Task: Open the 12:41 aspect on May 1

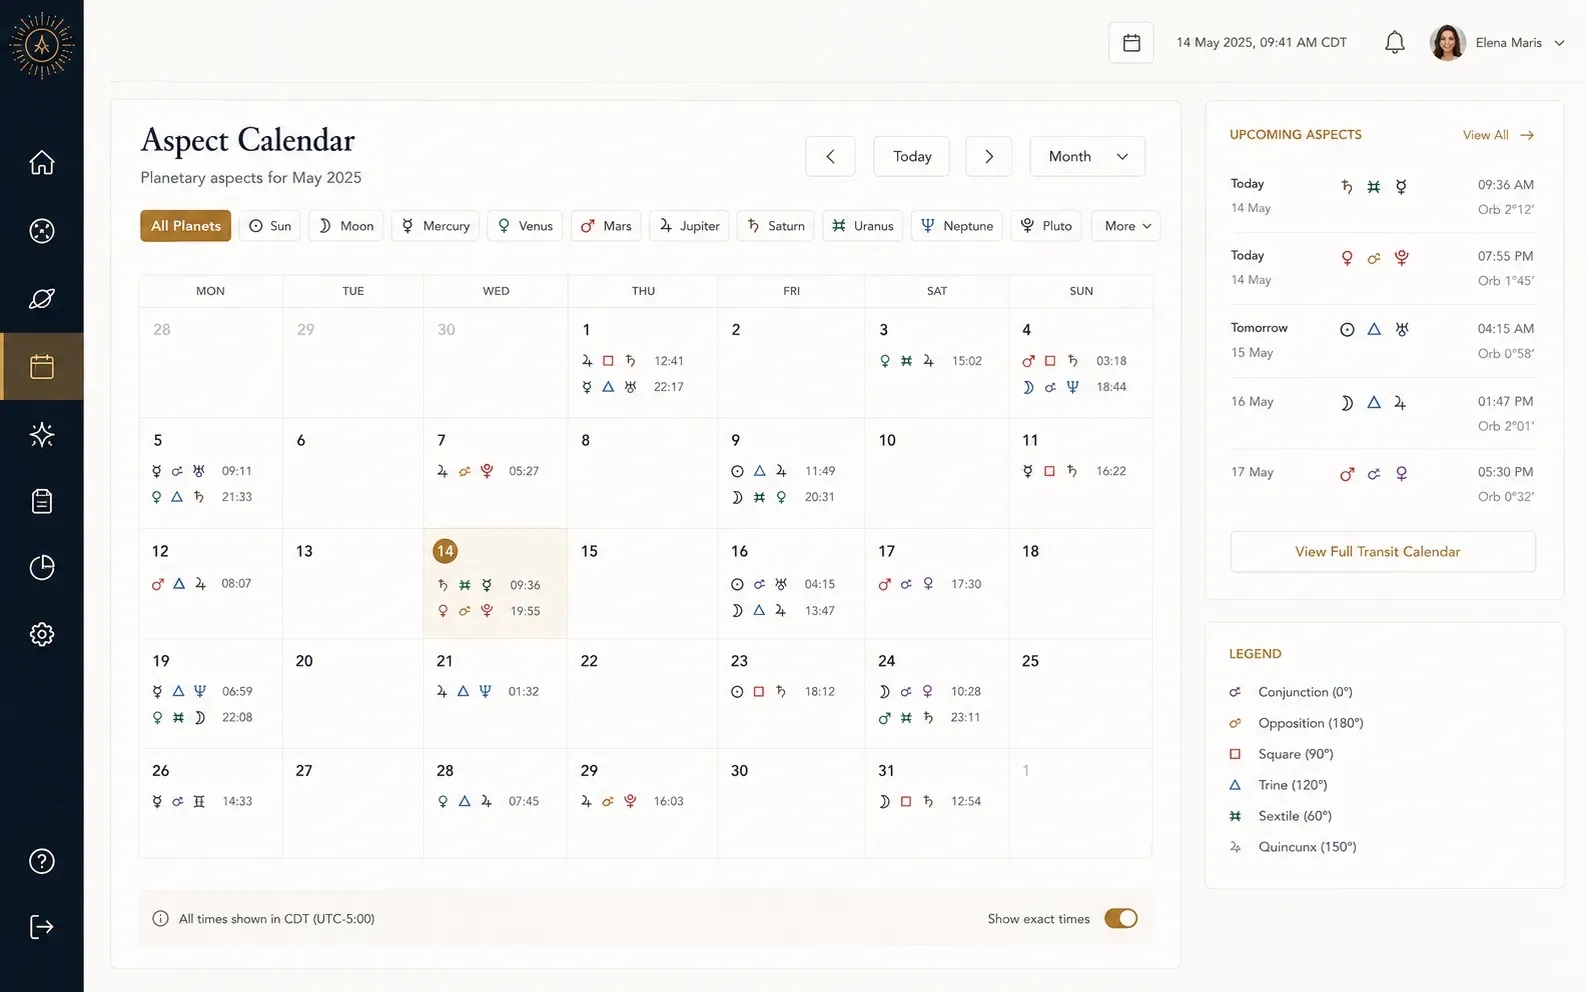Action: pos(632,361)
